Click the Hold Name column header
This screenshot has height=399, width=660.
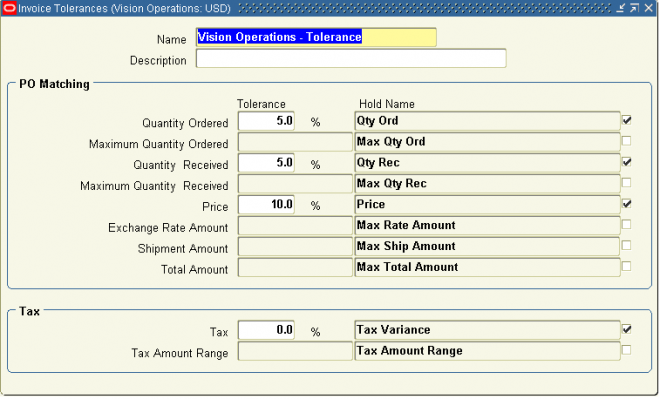pos(386,104)
